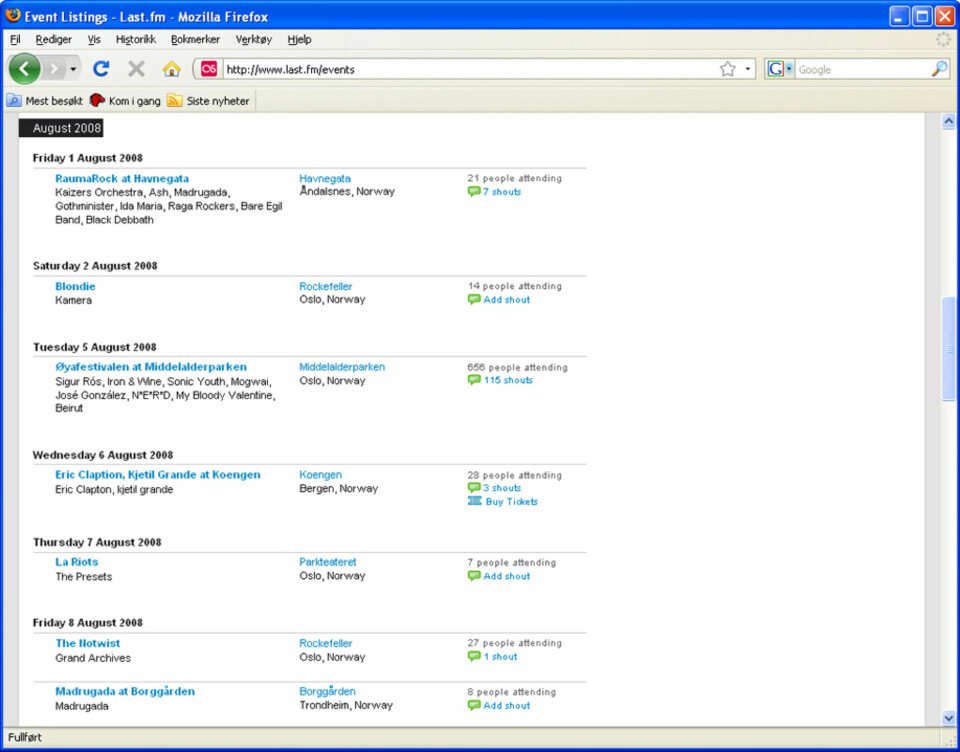The height and width of the screenshot is (752, 960).
Task: Open the back/forward history dropdown arrow
Action: click(73, 69)
